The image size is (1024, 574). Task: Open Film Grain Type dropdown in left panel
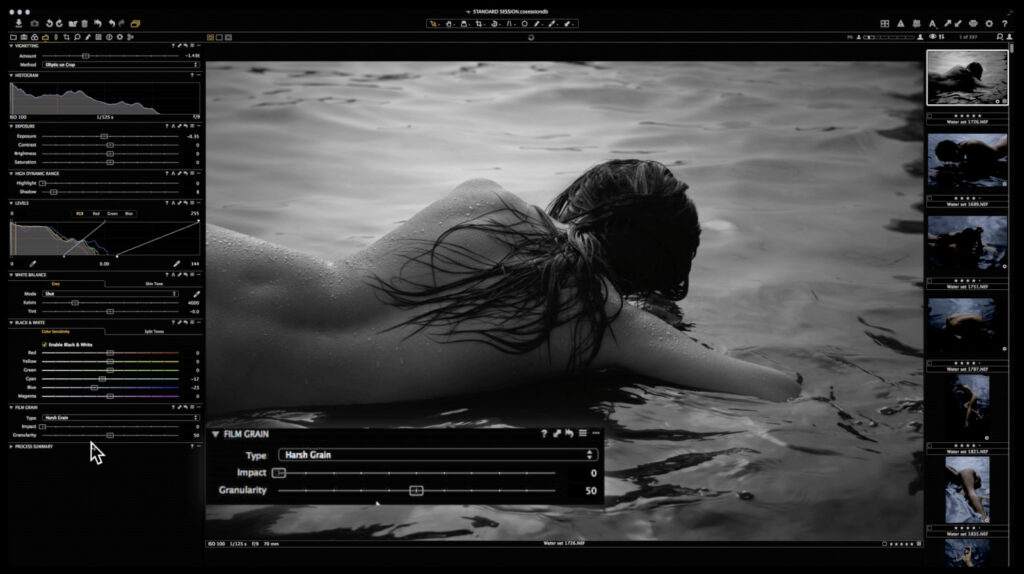click(120, 417)
